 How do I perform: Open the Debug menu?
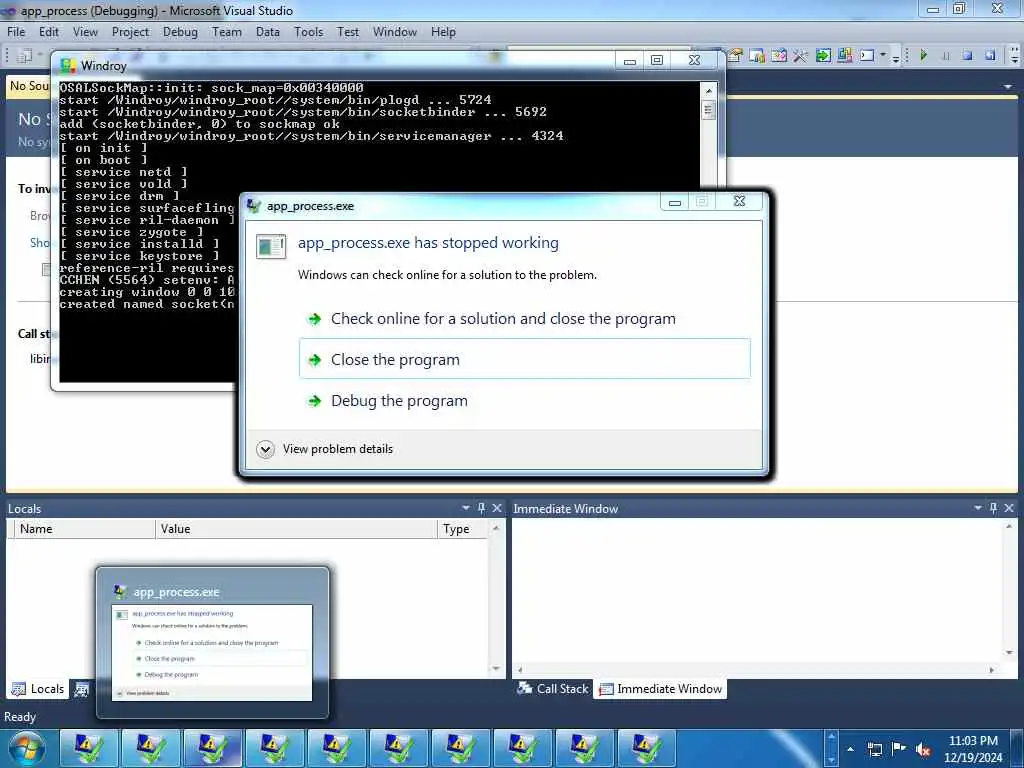tap(180, 32)
